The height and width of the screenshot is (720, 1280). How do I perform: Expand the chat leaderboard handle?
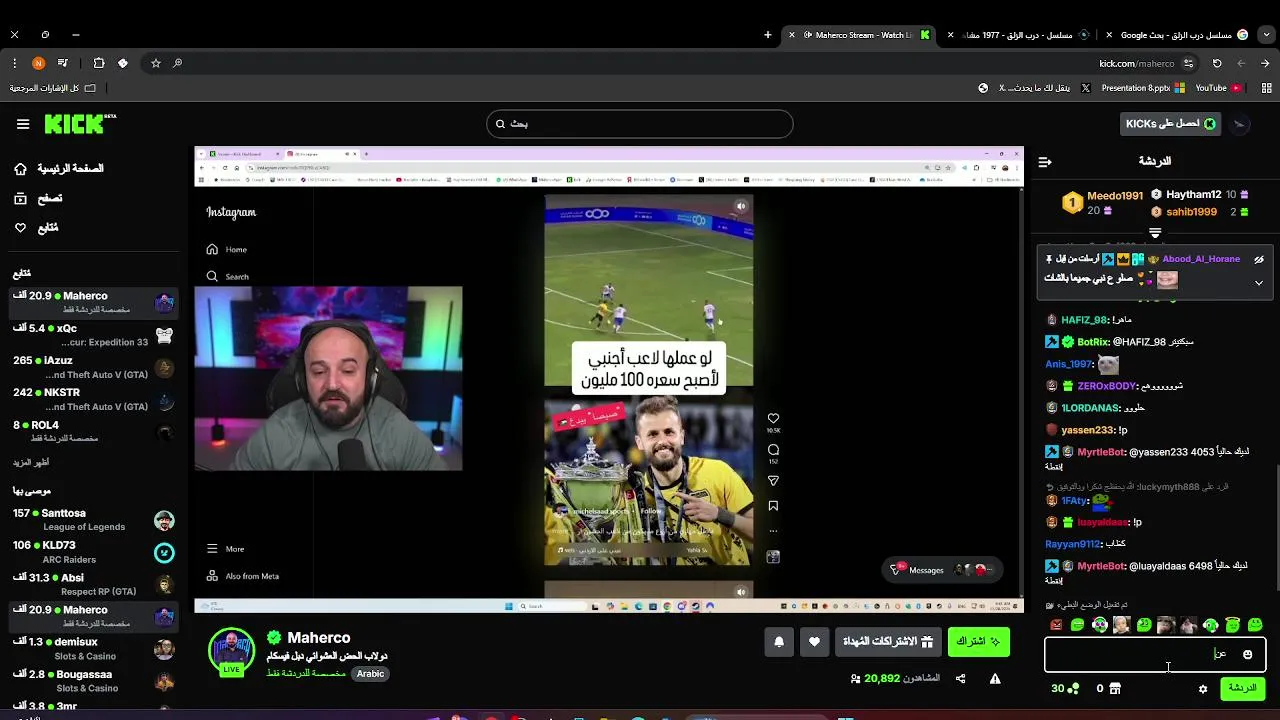(x=1155, y=233)
